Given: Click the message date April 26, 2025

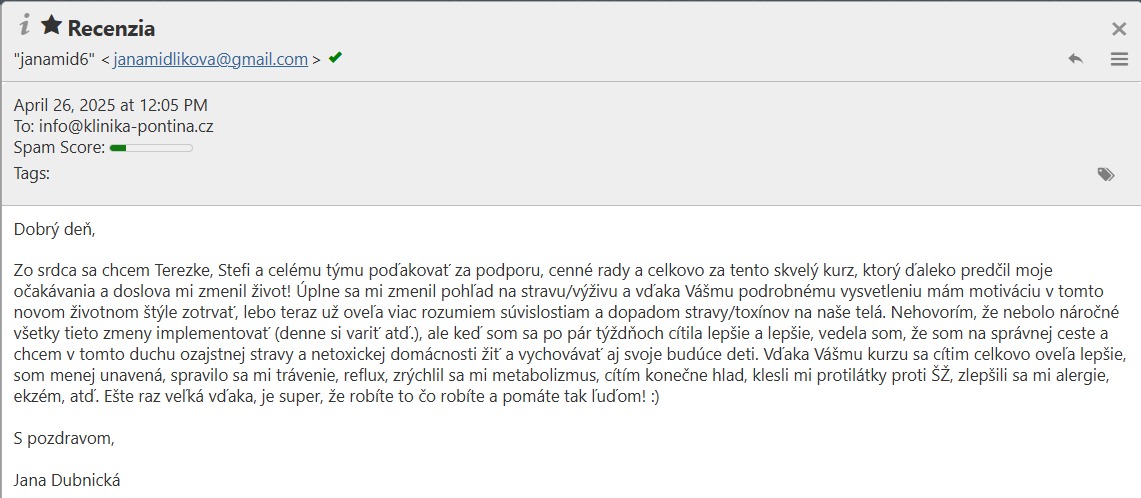Looking at the screenshot, I should (111, 105).
